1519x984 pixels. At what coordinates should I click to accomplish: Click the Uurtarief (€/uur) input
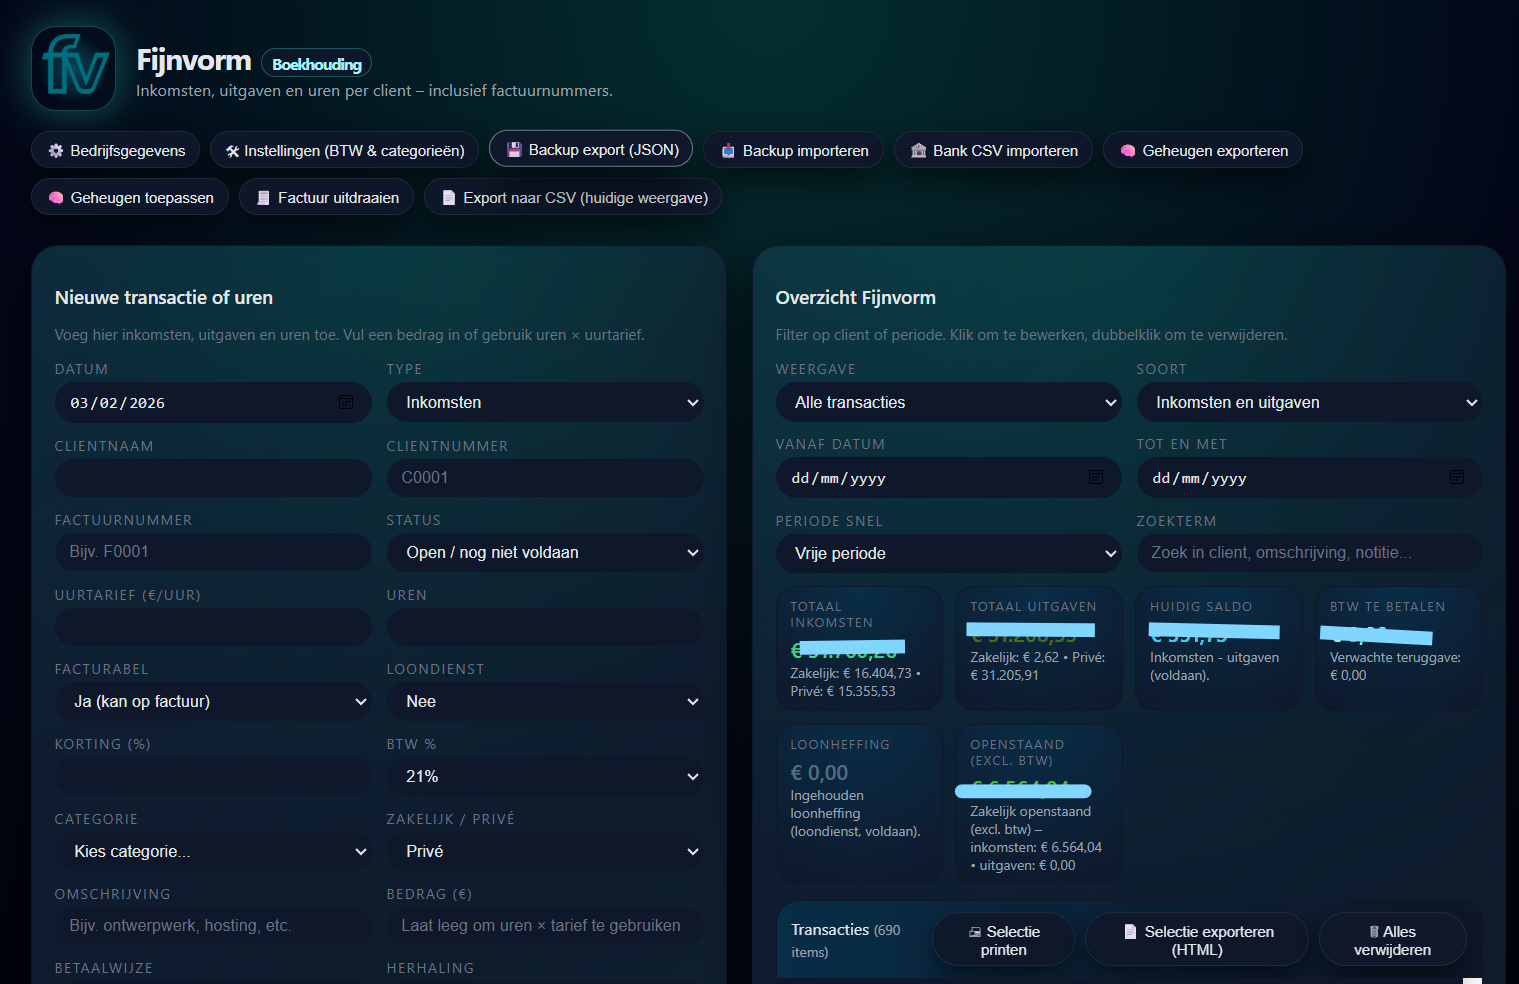213,627
